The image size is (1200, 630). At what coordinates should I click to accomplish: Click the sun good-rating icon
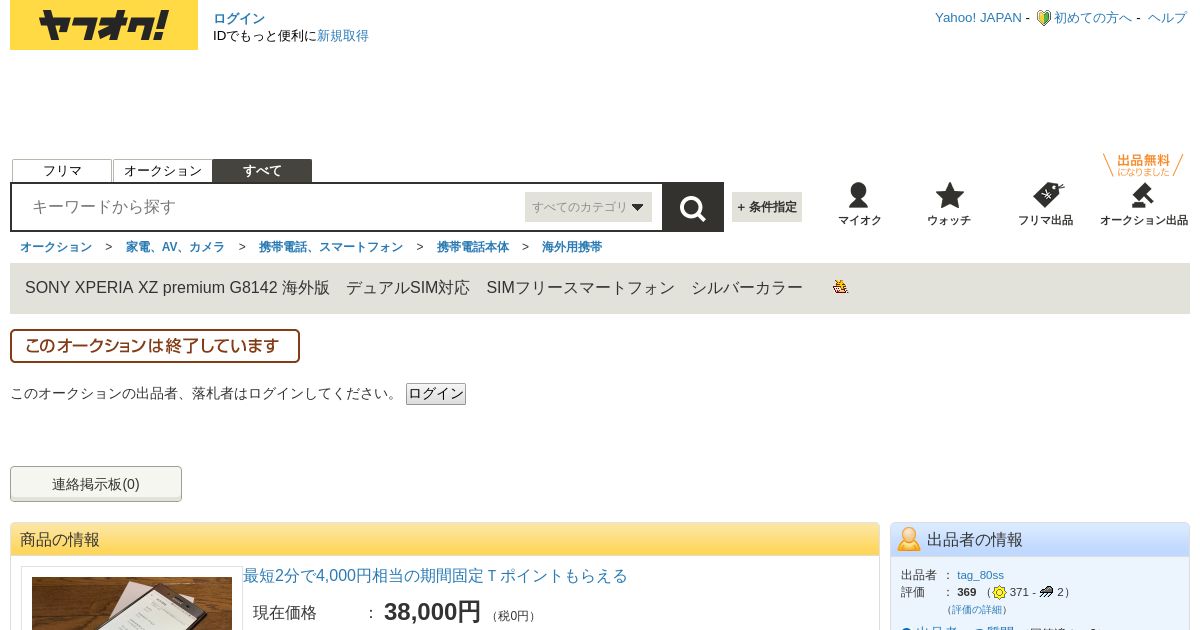click(999, 592)
